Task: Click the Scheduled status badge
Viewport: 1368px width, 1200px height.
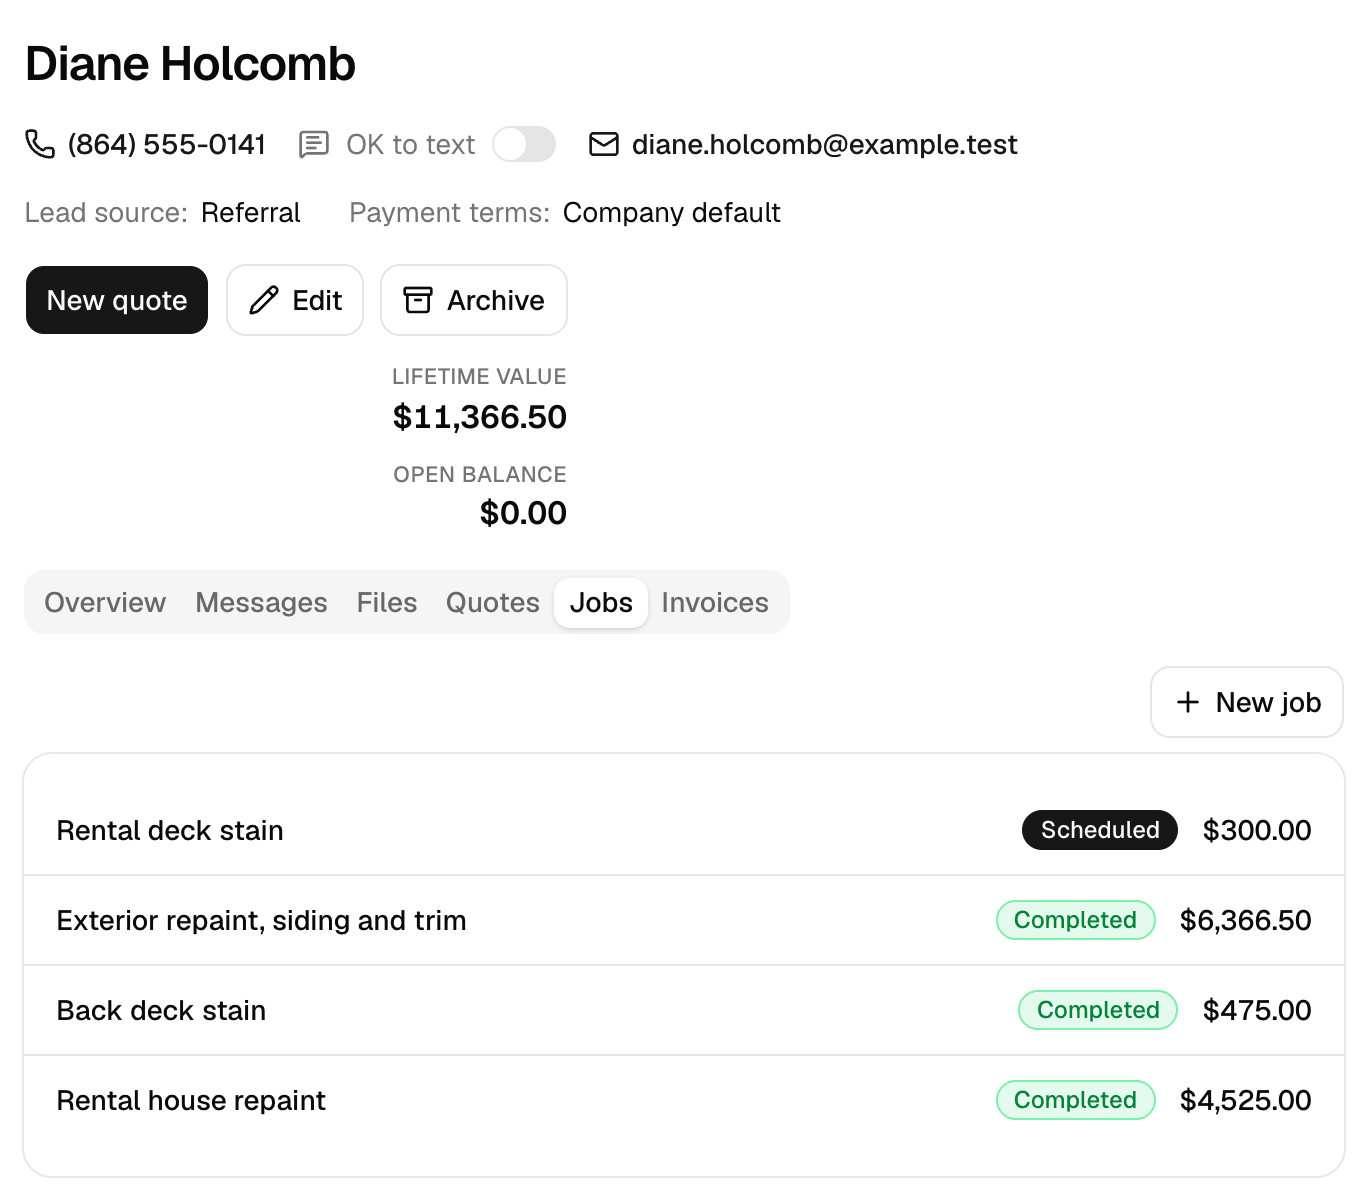Action: [1100, 830]
